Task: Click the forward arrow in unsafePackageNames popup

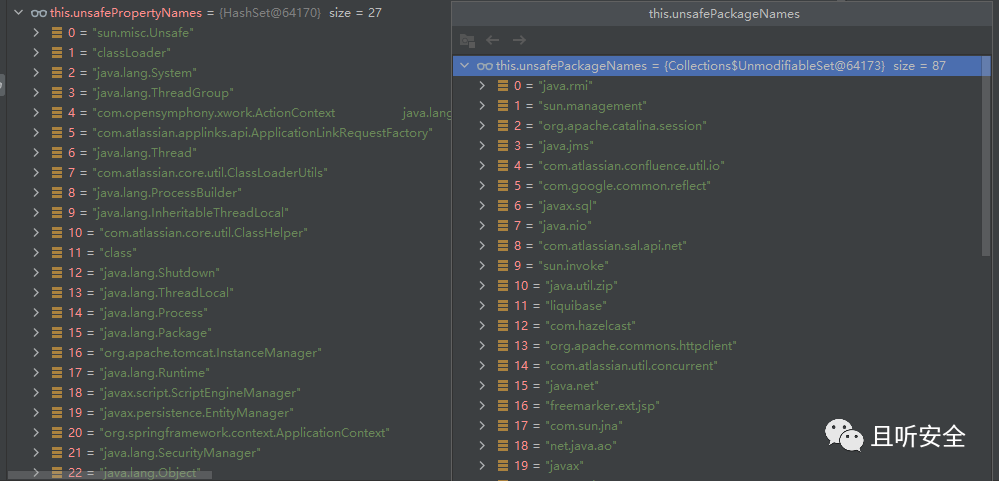Action: point(519,40)
